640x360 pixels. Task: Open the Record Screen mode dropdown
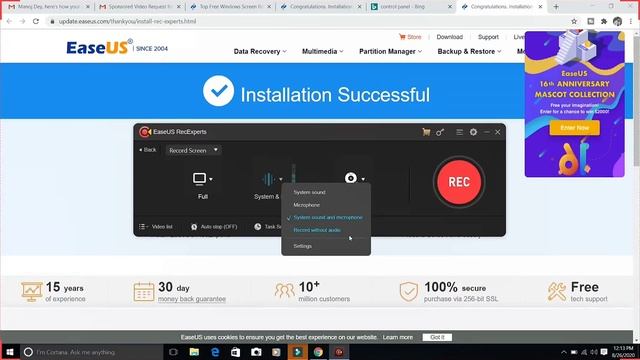pos(193,150)
